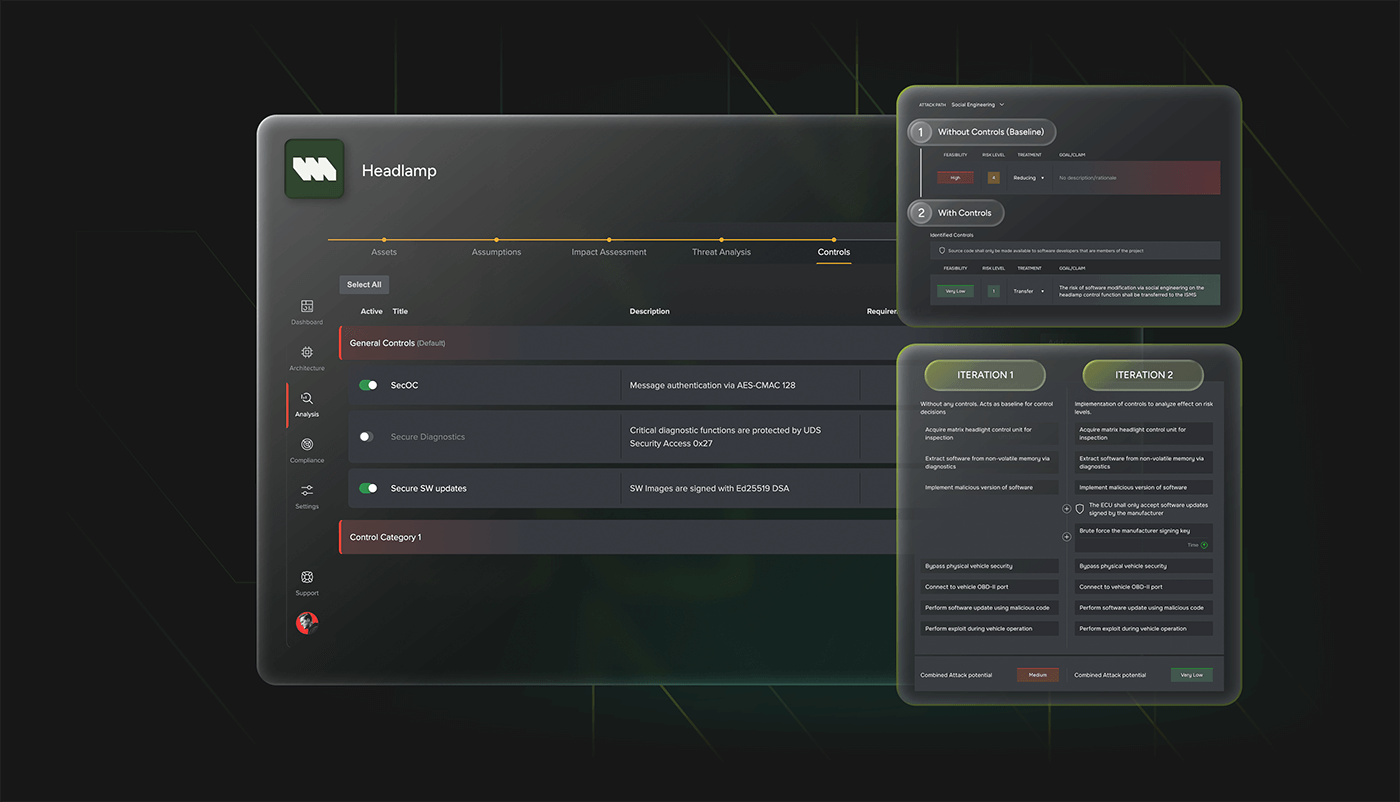Switch to the Impact Assessment tab
Screen dimensions: 1400x802
click(x=609, y=252)
